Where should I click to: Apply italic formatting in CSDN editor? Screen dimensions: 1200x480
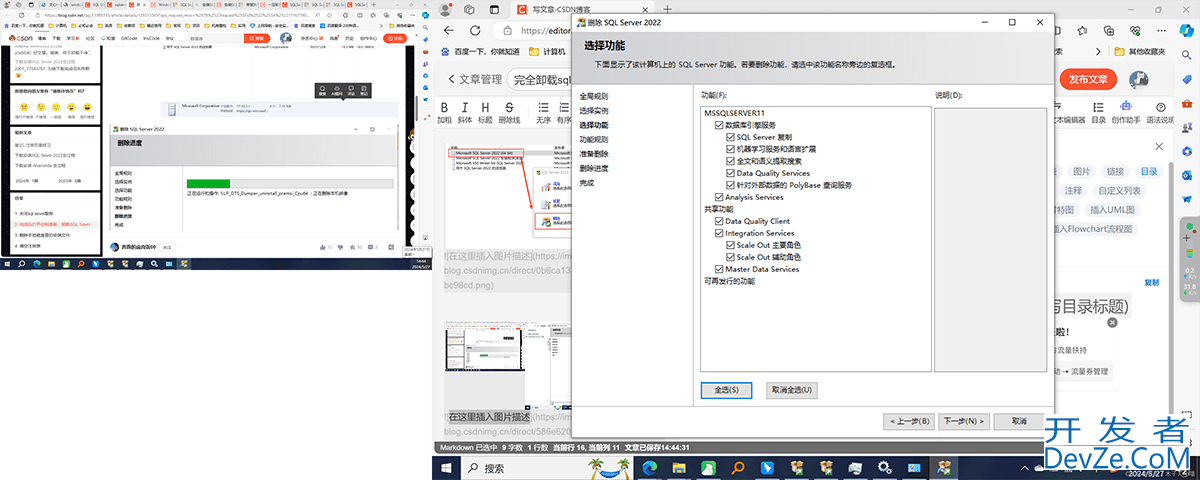click(x=465, y=111)
